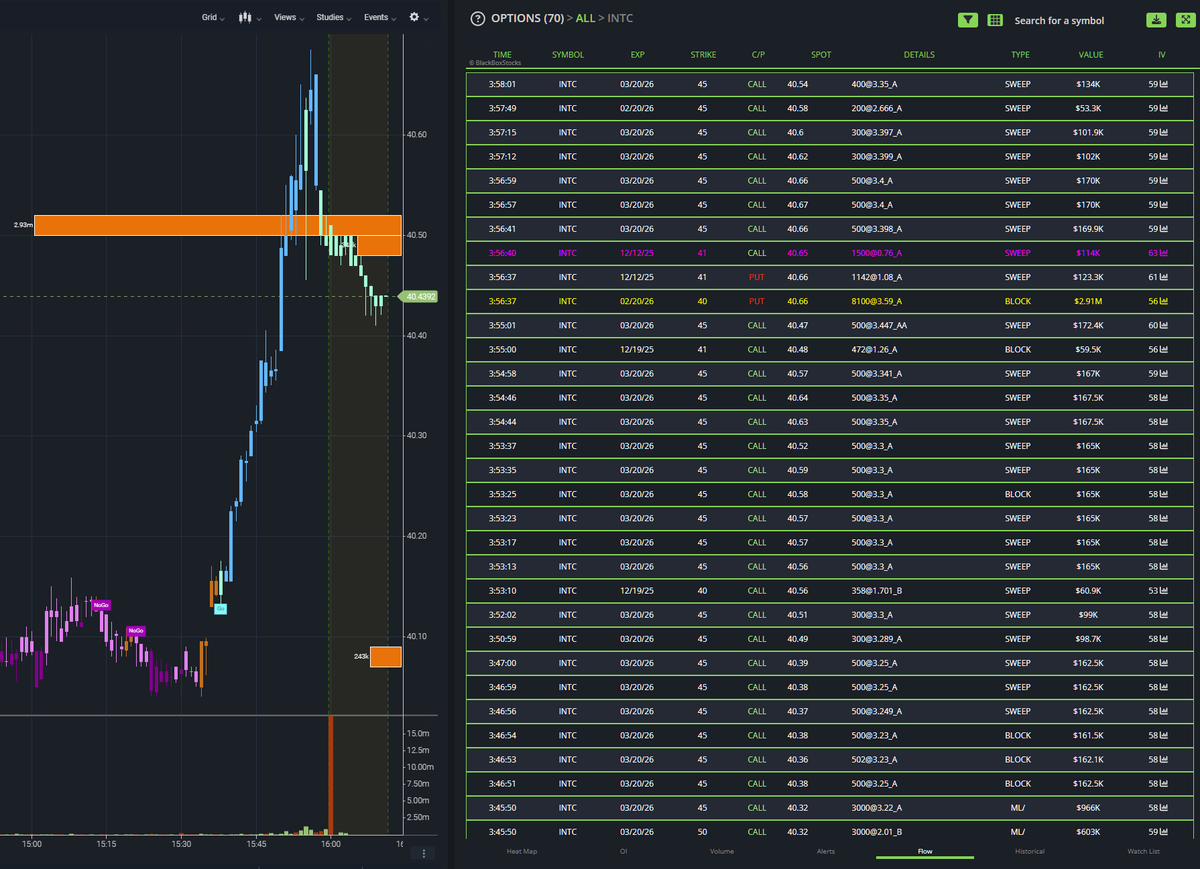Click the download export icon
The width and height of the screenshot is (1200, 869).
(1155, 20)
